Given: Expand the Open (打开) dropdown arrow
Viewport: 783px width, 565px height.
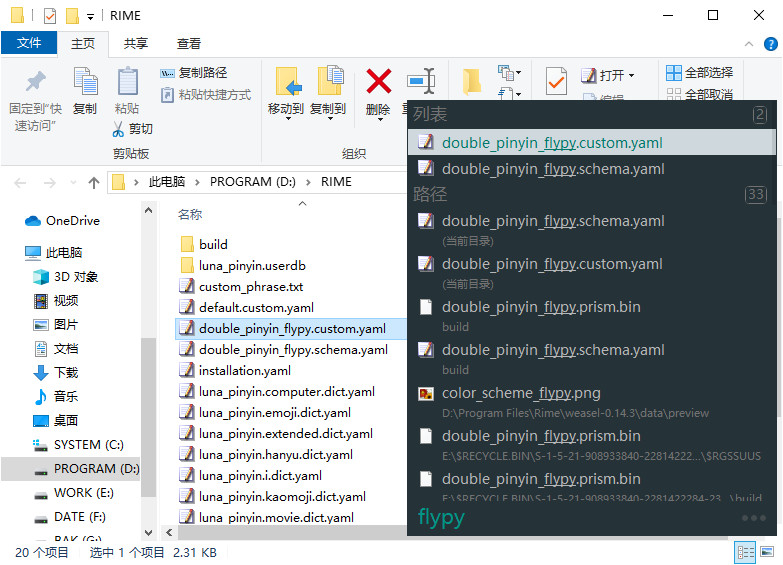Looking at the screenshot, I should click(632, 76).
